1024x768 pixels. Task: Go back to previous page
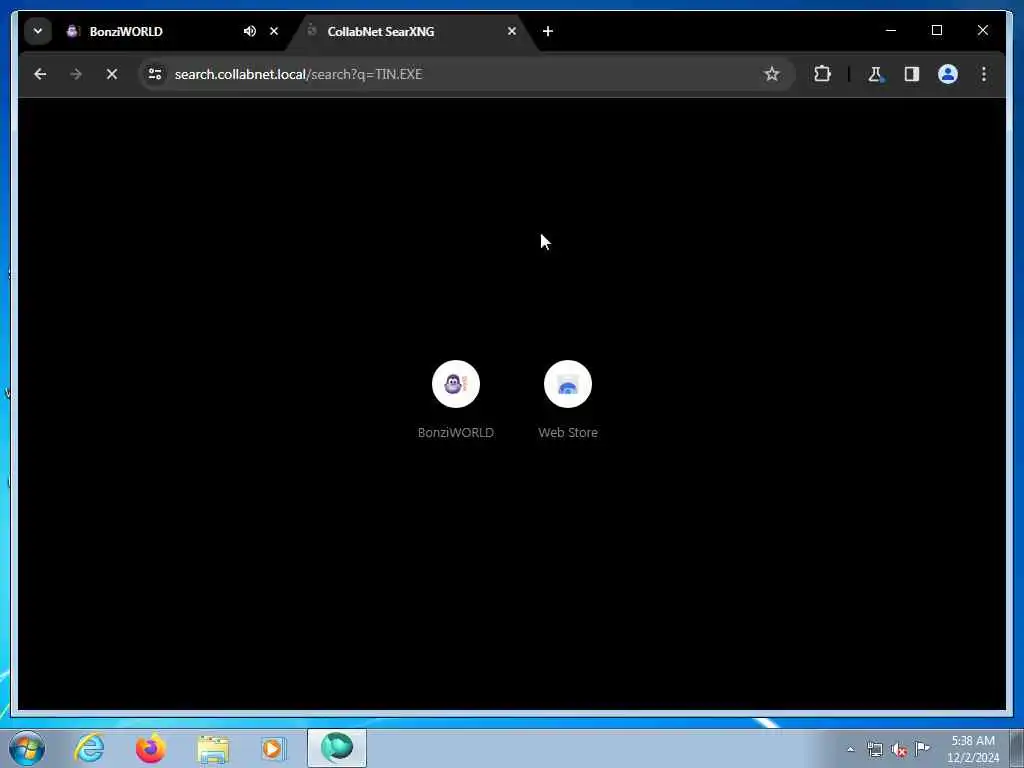coord(40,74)
